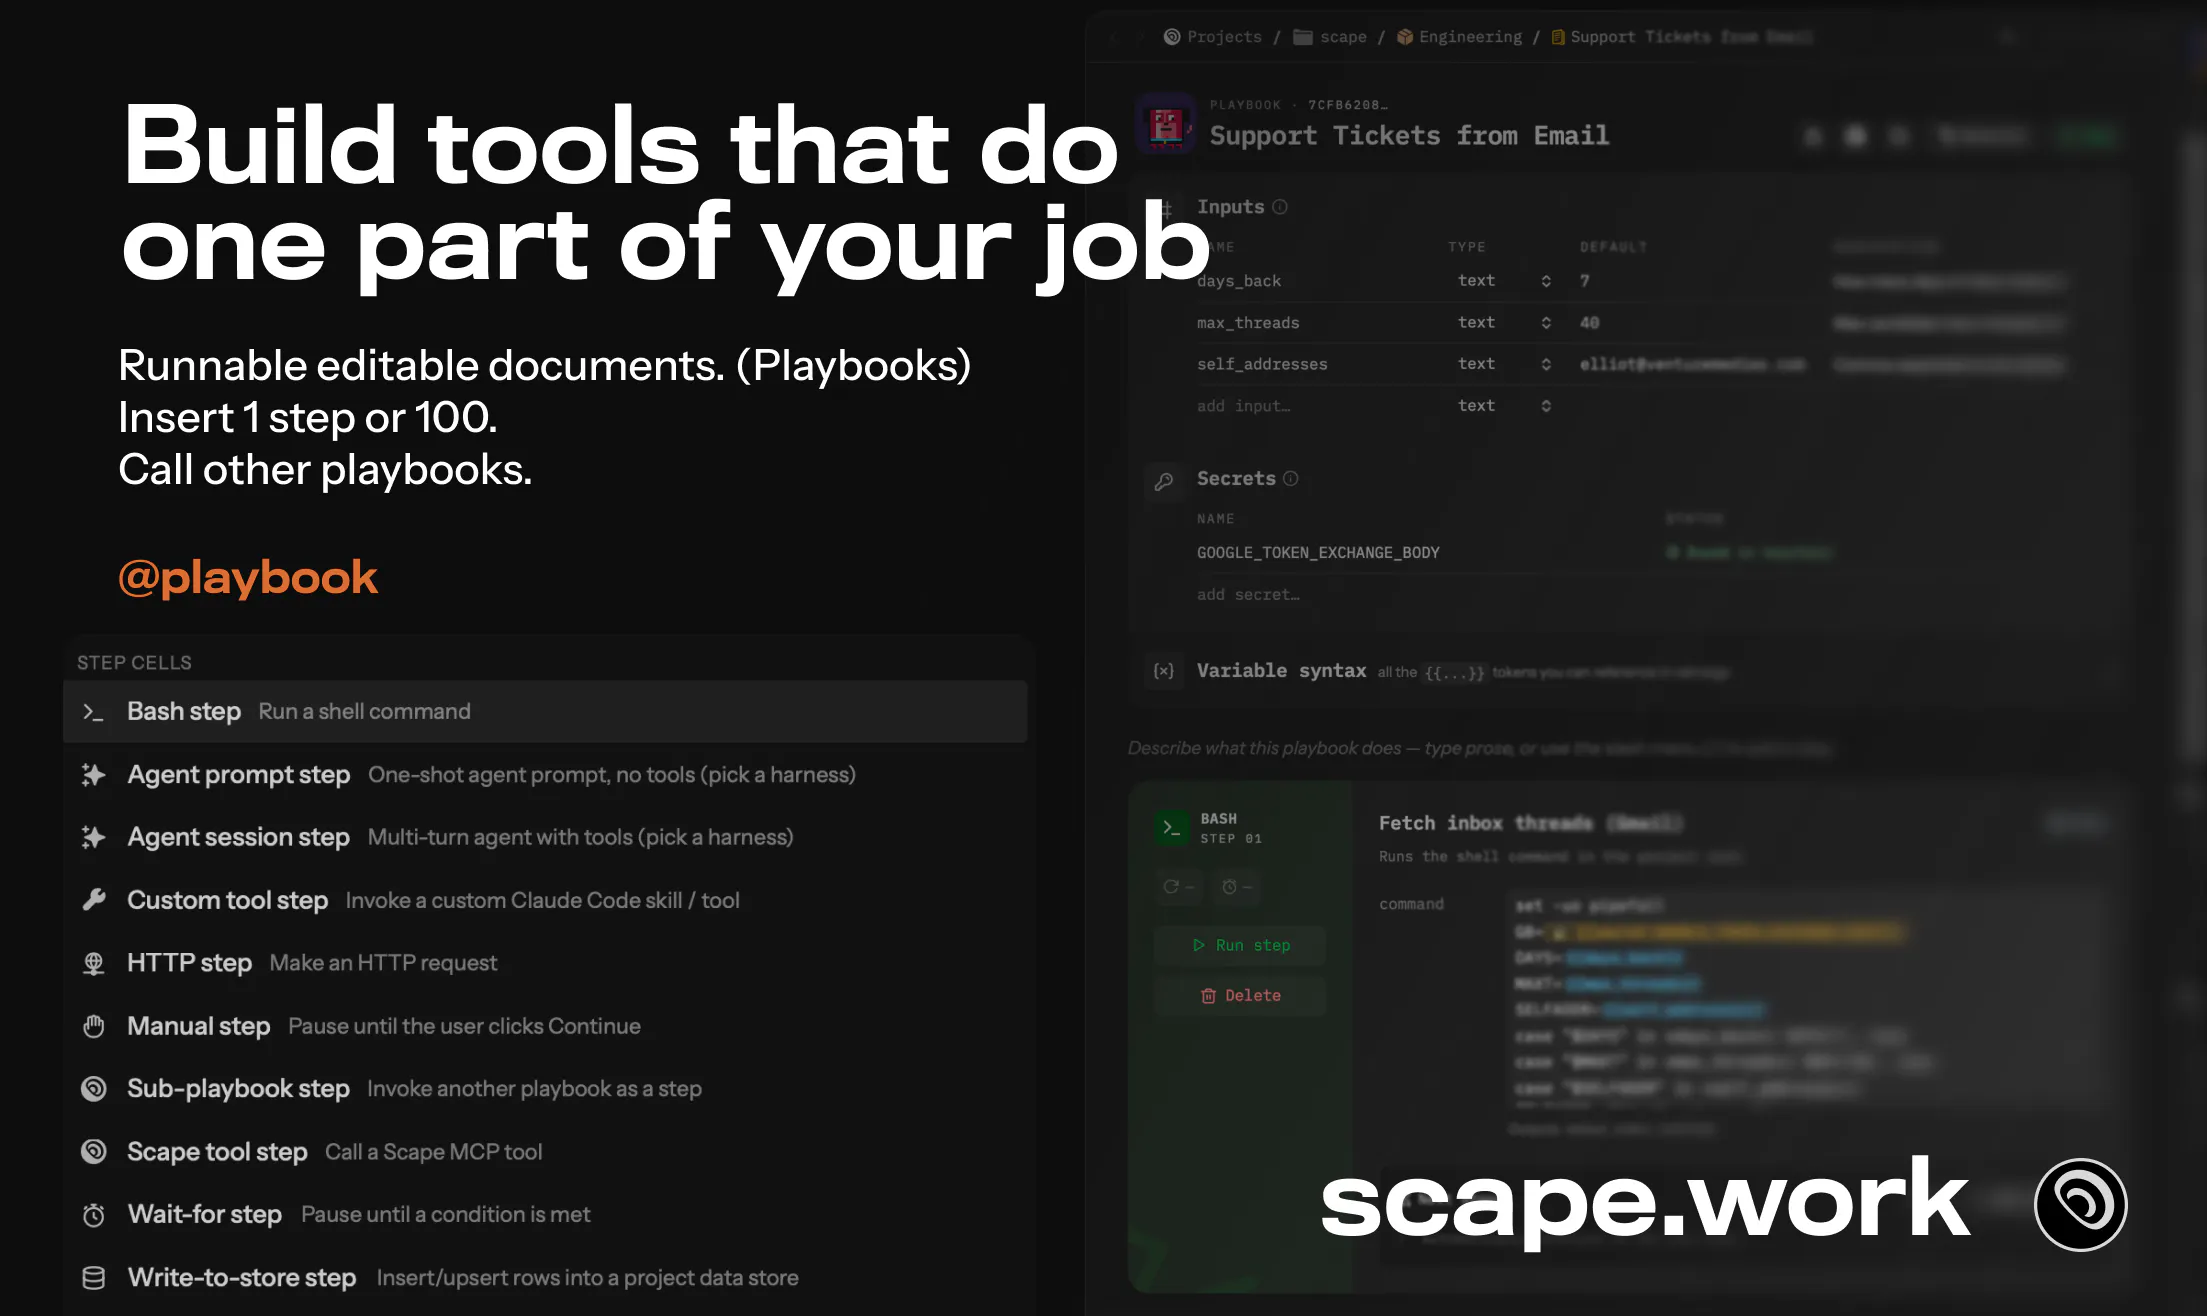The image size is (2207, 1316).
Task: Click the command code field
Action: click(1806, 1002)
